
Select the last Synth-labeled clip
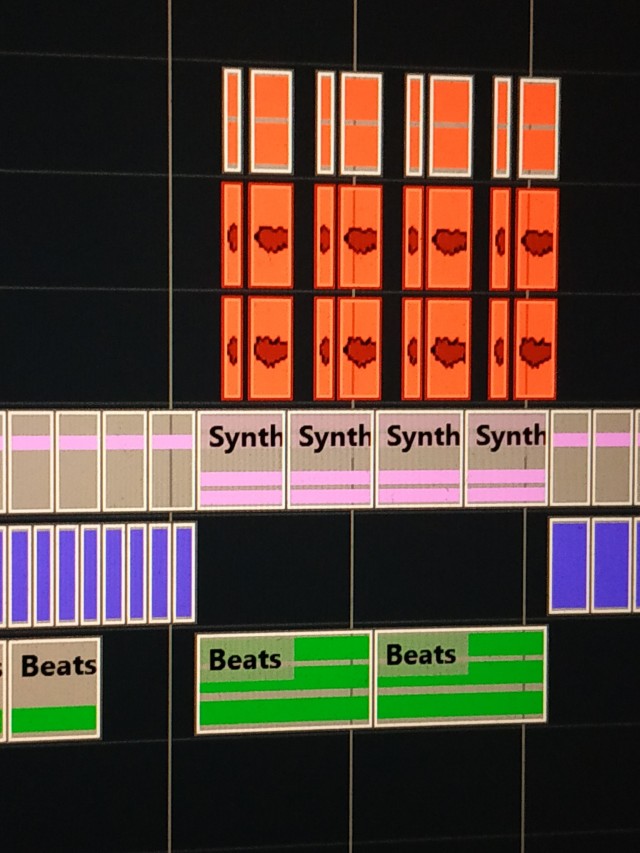506,460
